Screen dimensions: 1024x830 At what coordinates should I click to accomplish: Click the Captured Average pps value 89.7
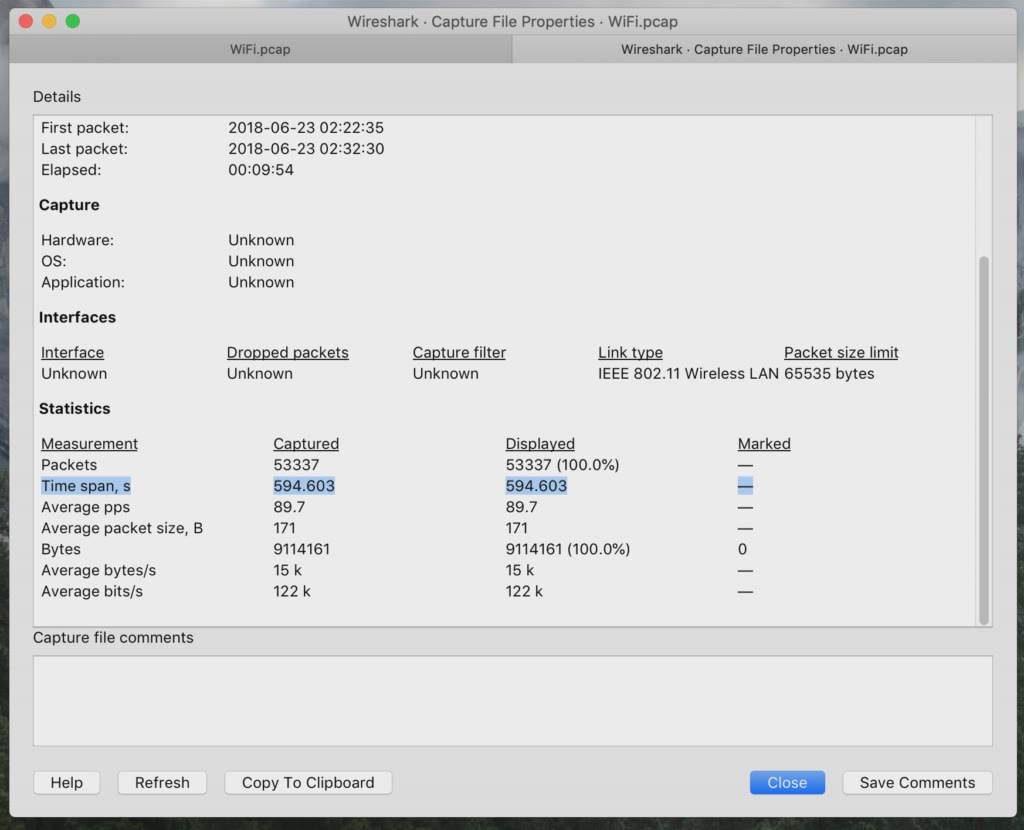pyautogui.click(x=289, y=507)
